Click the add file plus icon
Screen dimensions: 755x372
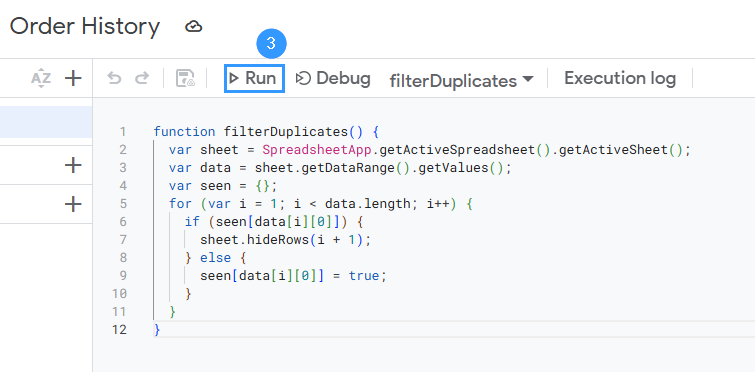point(73,78)
